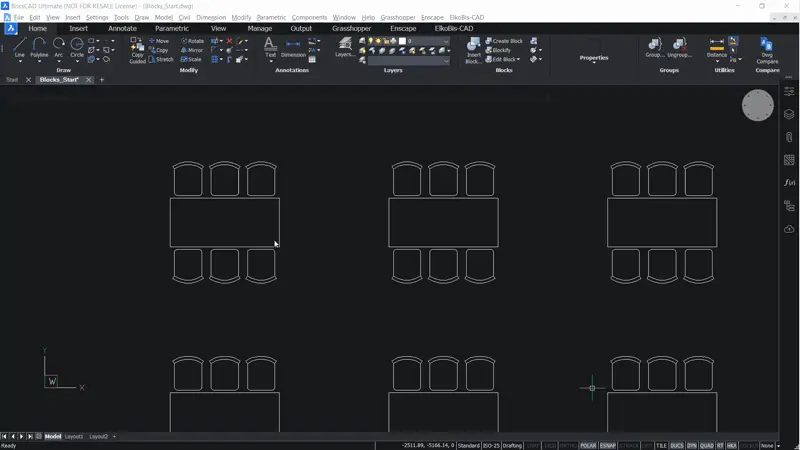The width and height of the screenshot is (800, 450).
Task: Click the red X Erase tool
Action: click(x=229, y=41)
